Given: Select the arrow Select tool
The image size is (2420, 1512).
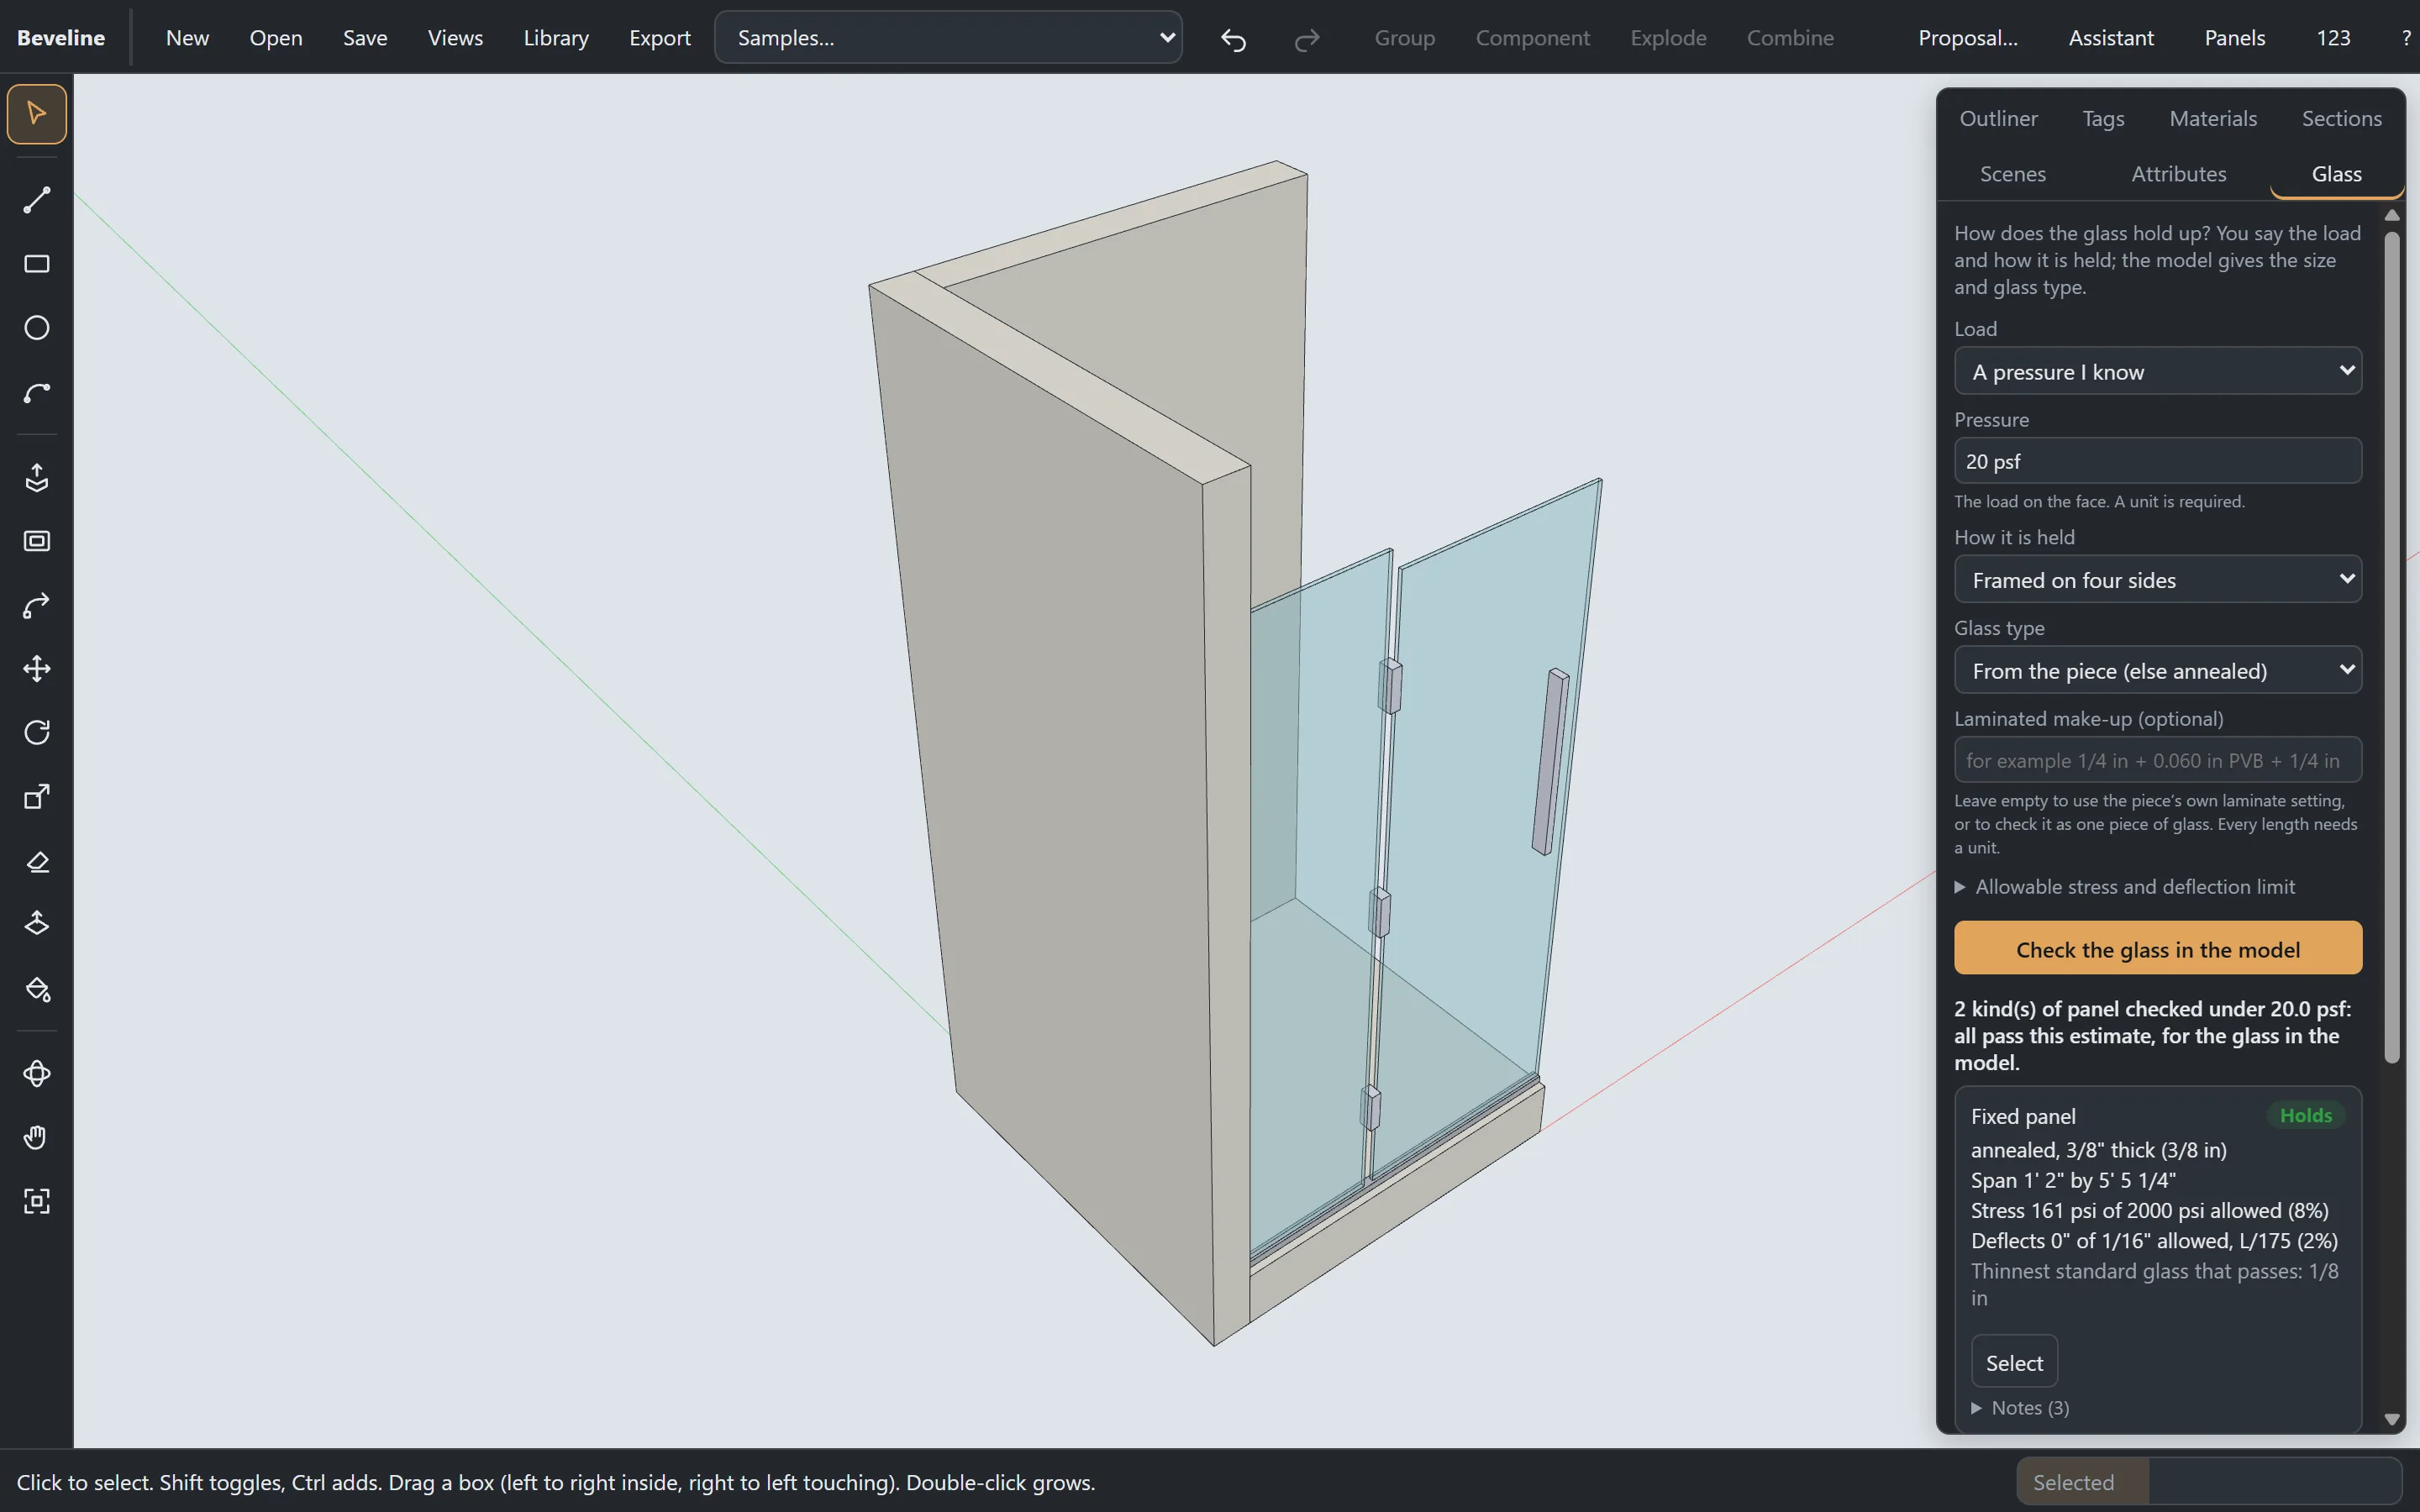Looking at the screenshot, I should [x=37, y=114].
